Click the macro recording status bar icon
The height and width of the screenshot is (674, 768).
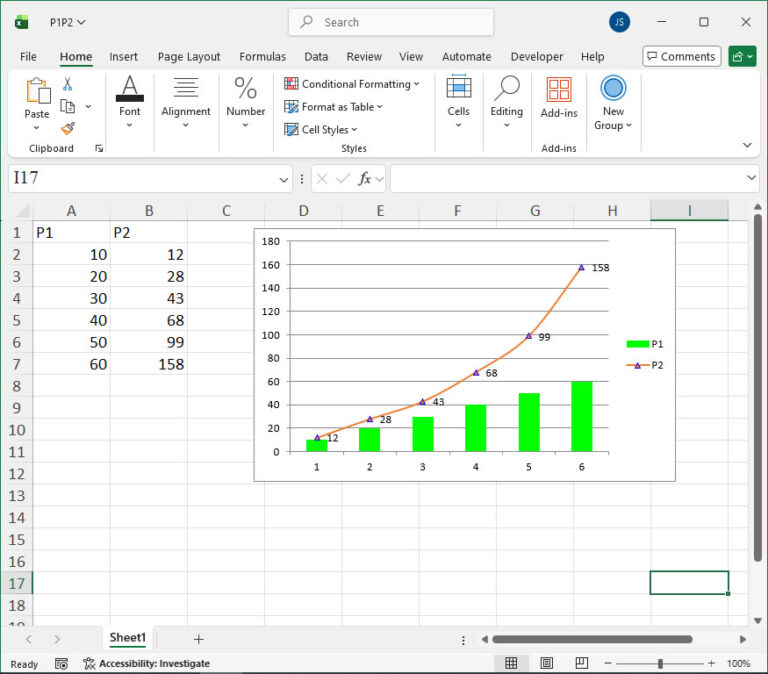click(61, 664)
